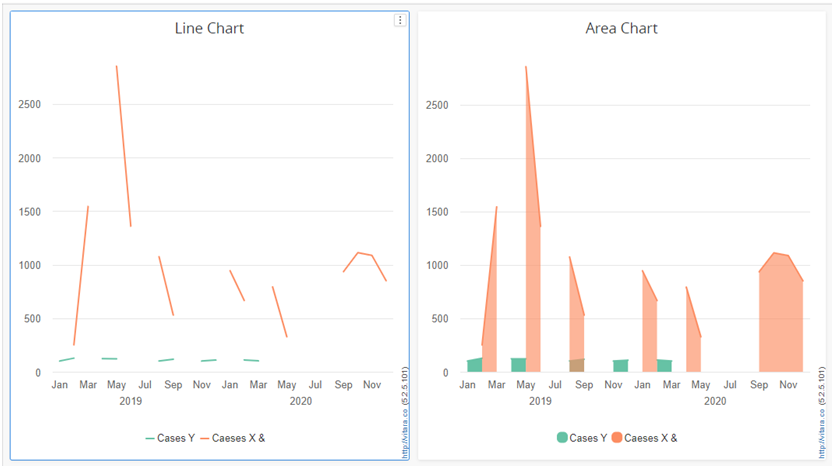Toggle Cases Y series label in Line Chart legend
This screenshot has height=468, width=834.
(176, 437)
